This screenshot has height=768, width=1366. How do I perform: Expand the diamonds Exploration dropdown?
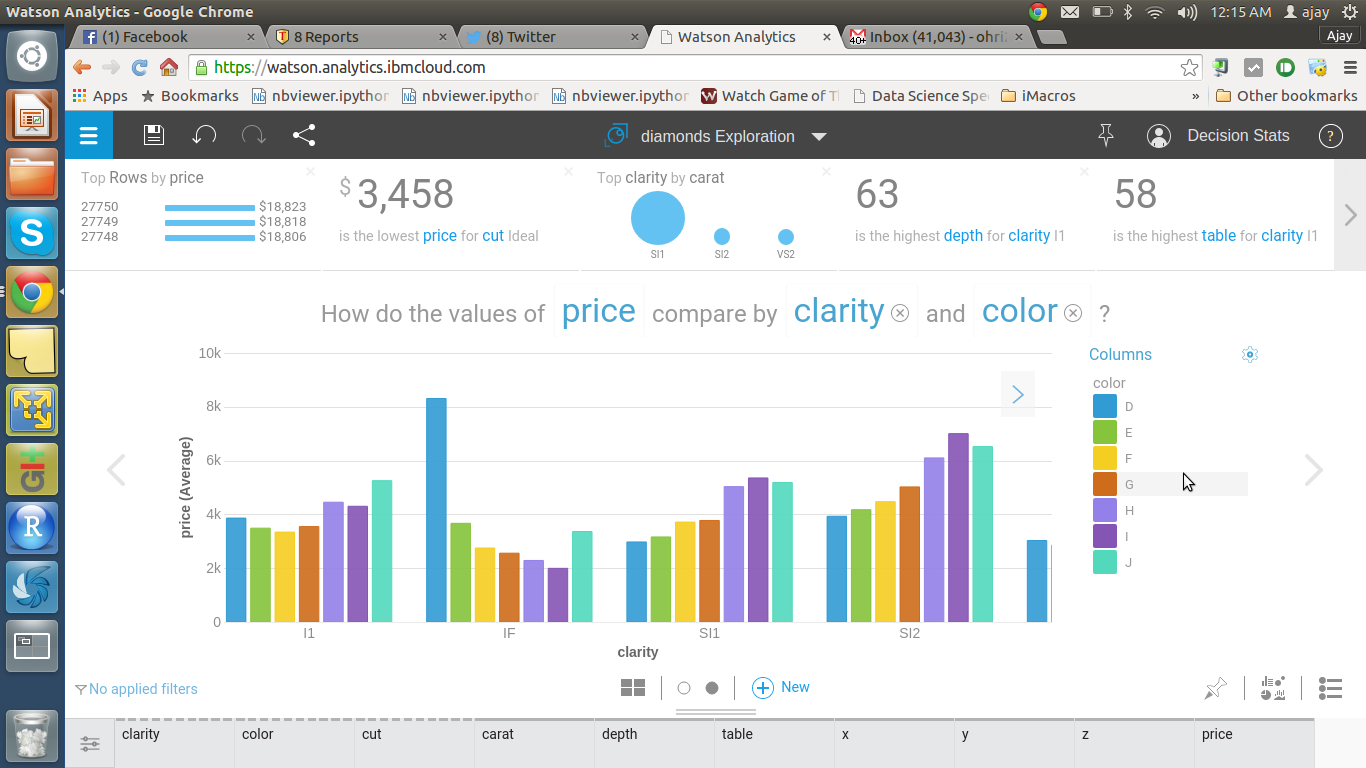(819, 137)
